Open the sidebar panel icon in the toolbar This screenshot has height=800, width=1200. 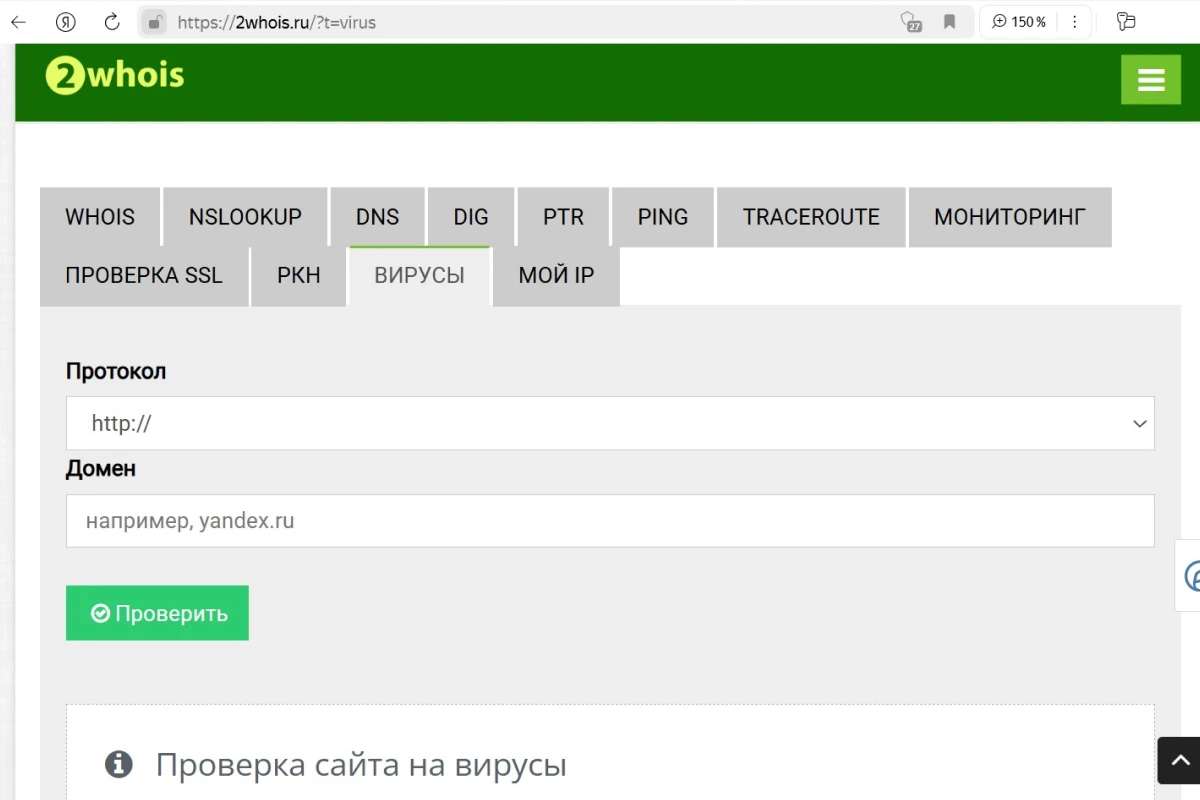1126,22
